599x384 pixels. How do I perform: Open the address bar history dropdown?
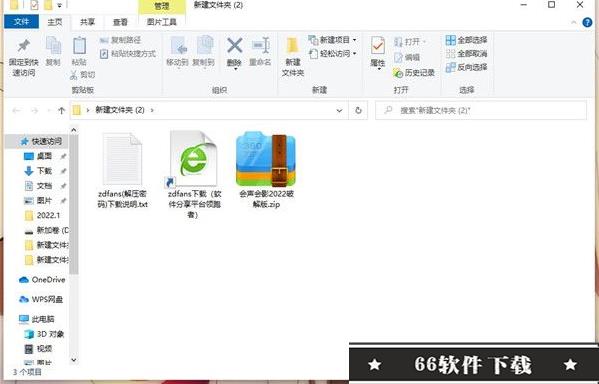[x=339, y=110]
